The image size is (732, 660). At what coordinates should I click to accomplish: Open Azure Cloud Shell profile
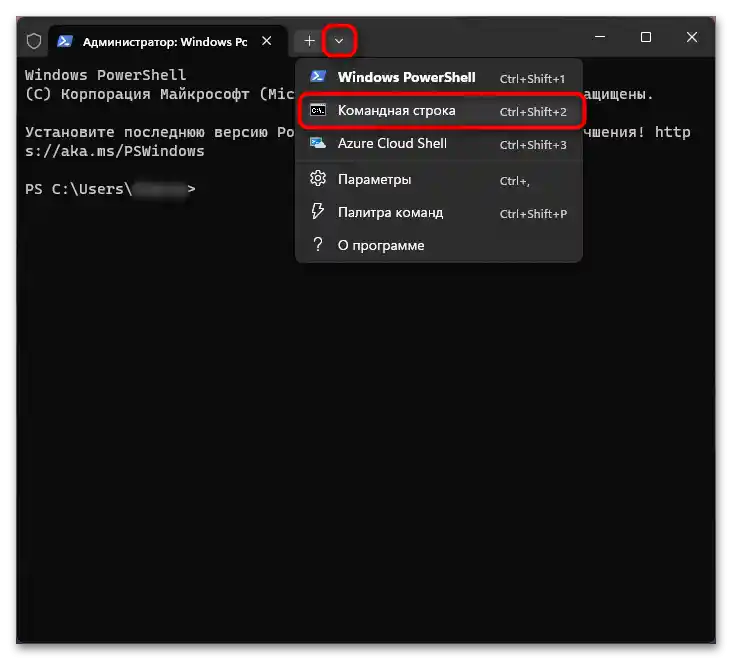point(439,144)
